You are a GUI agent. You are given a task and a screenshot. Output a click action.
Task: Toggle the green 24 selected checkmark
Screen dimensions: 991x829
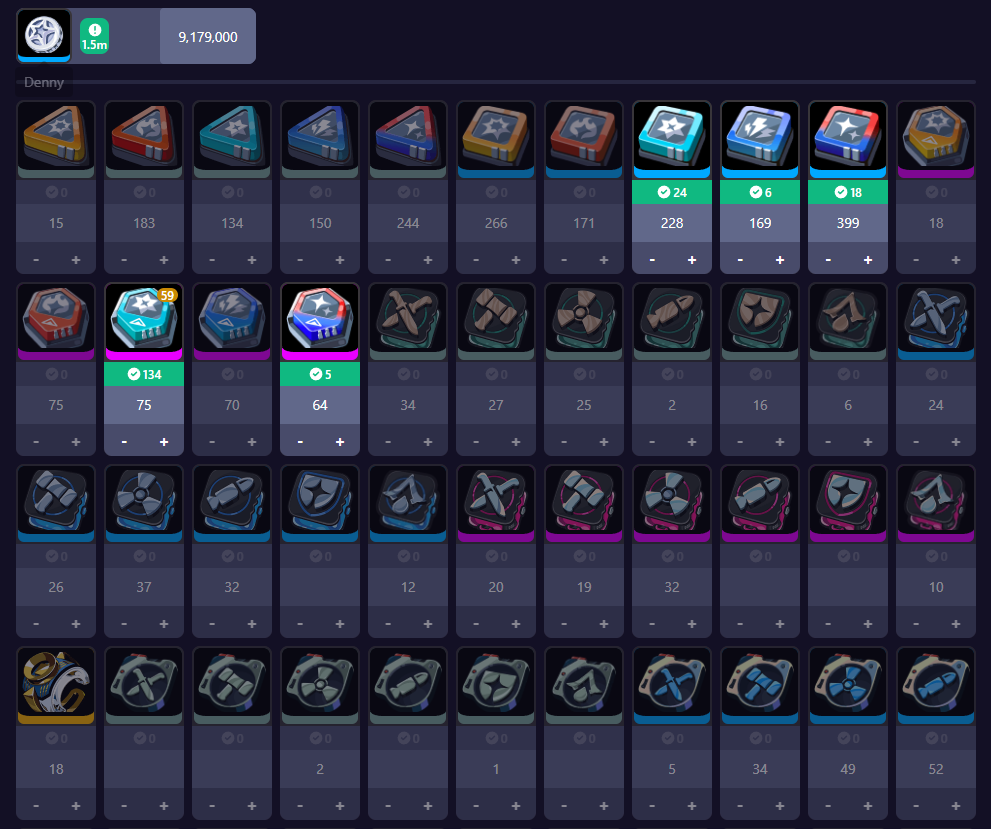672,192
